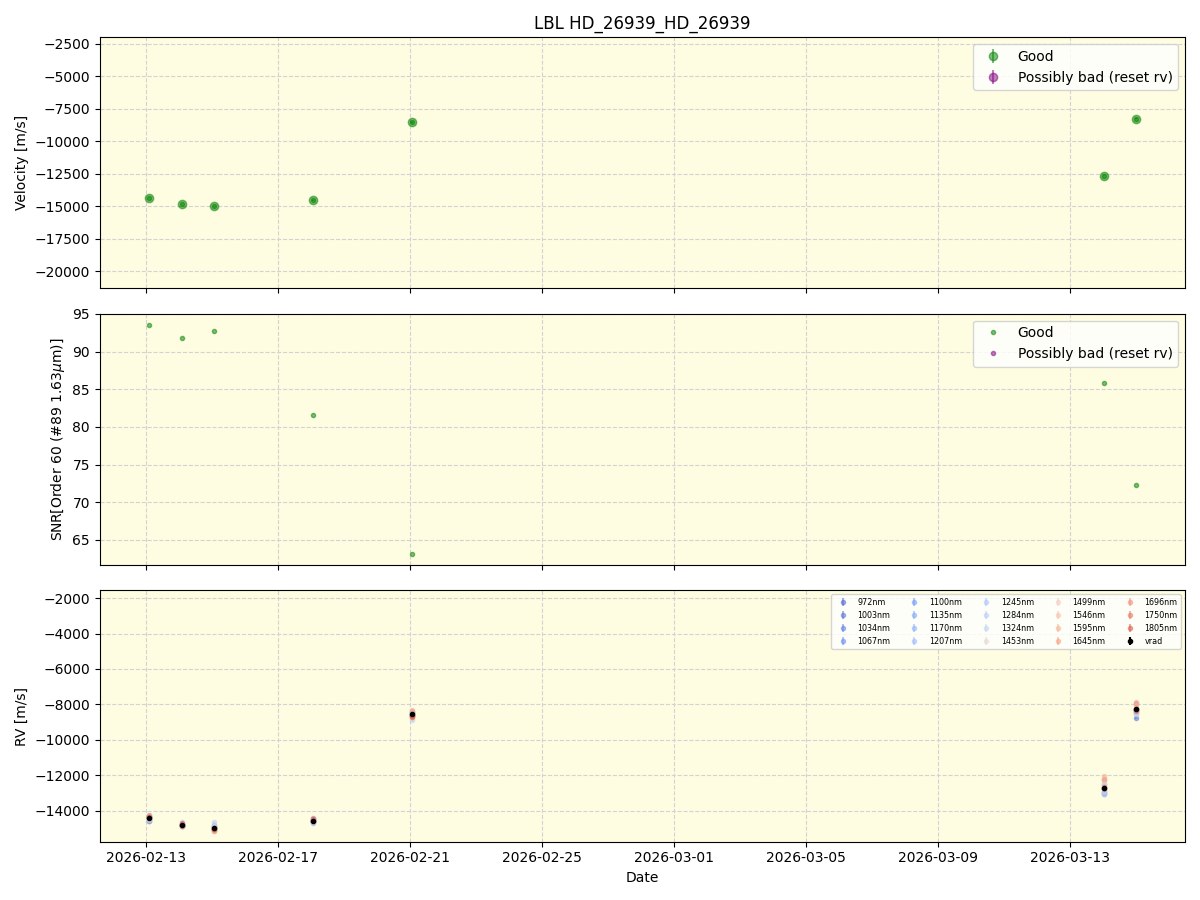Click the 2026-03-13 date tick label
This screenshot has width=1200, height=900.
pos(1070,857)
